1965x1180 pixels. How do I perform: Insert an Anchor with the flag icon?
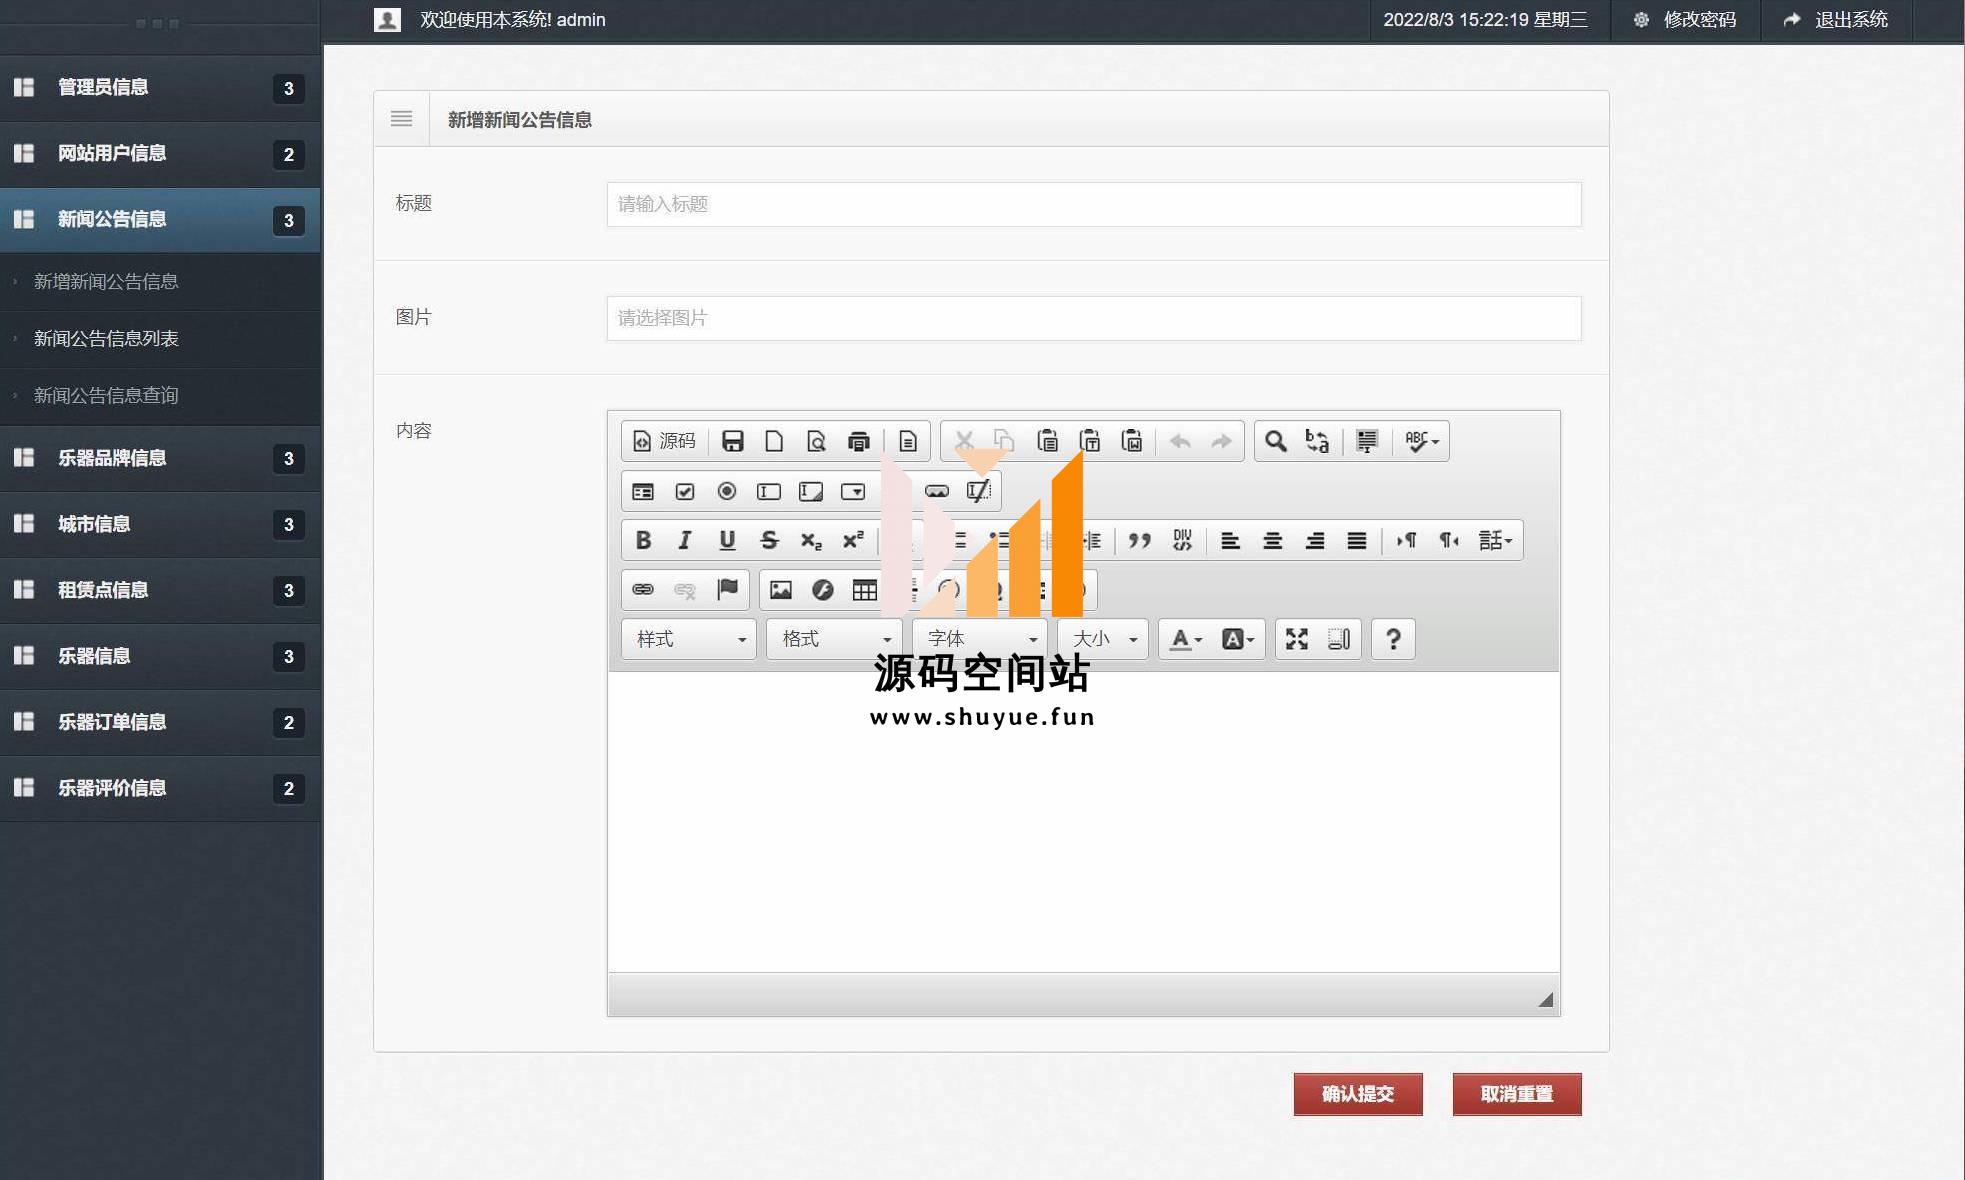tap(727, 590)
